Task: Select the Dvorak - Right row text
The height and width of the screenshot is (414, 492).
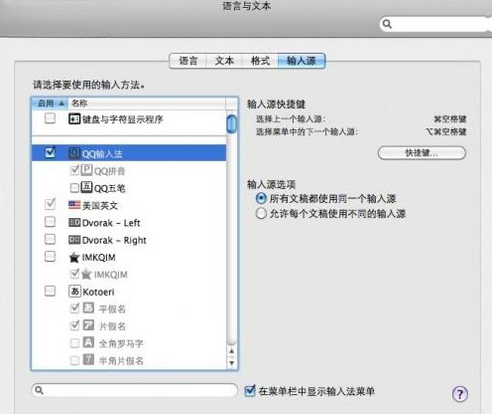Action: coord(114,240)
